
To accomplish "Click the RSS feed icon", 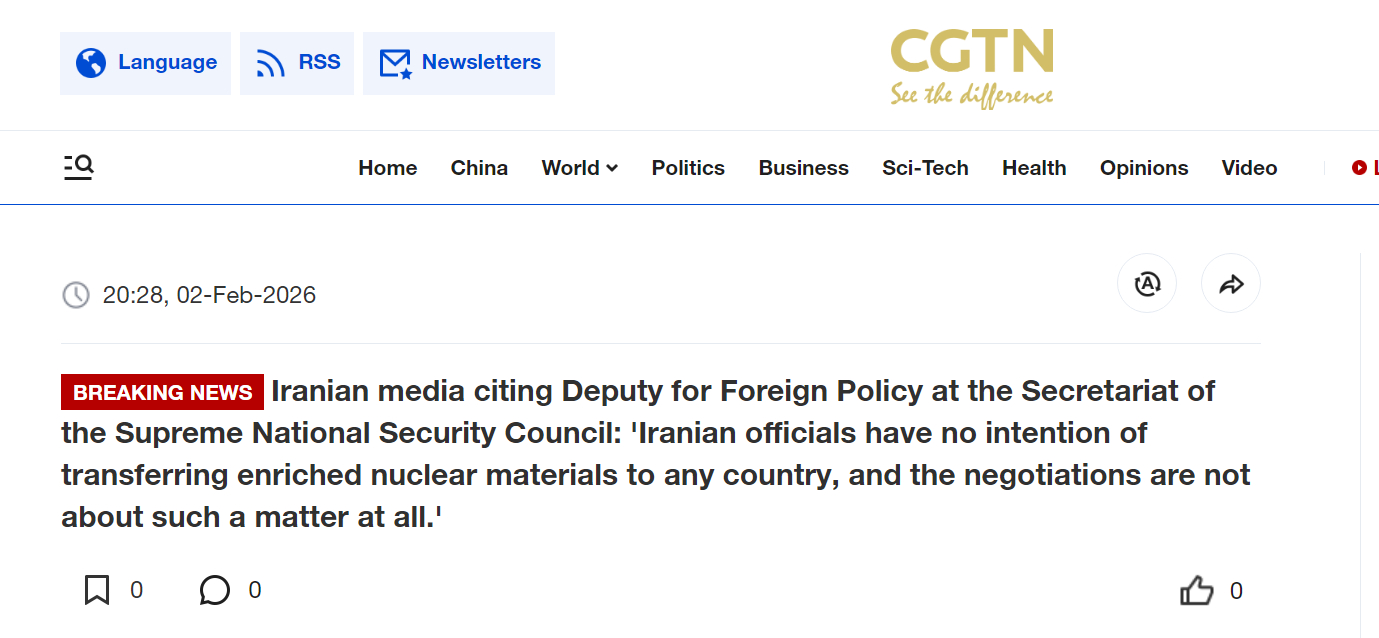I will pyautogui.click(x=270, y=62).
